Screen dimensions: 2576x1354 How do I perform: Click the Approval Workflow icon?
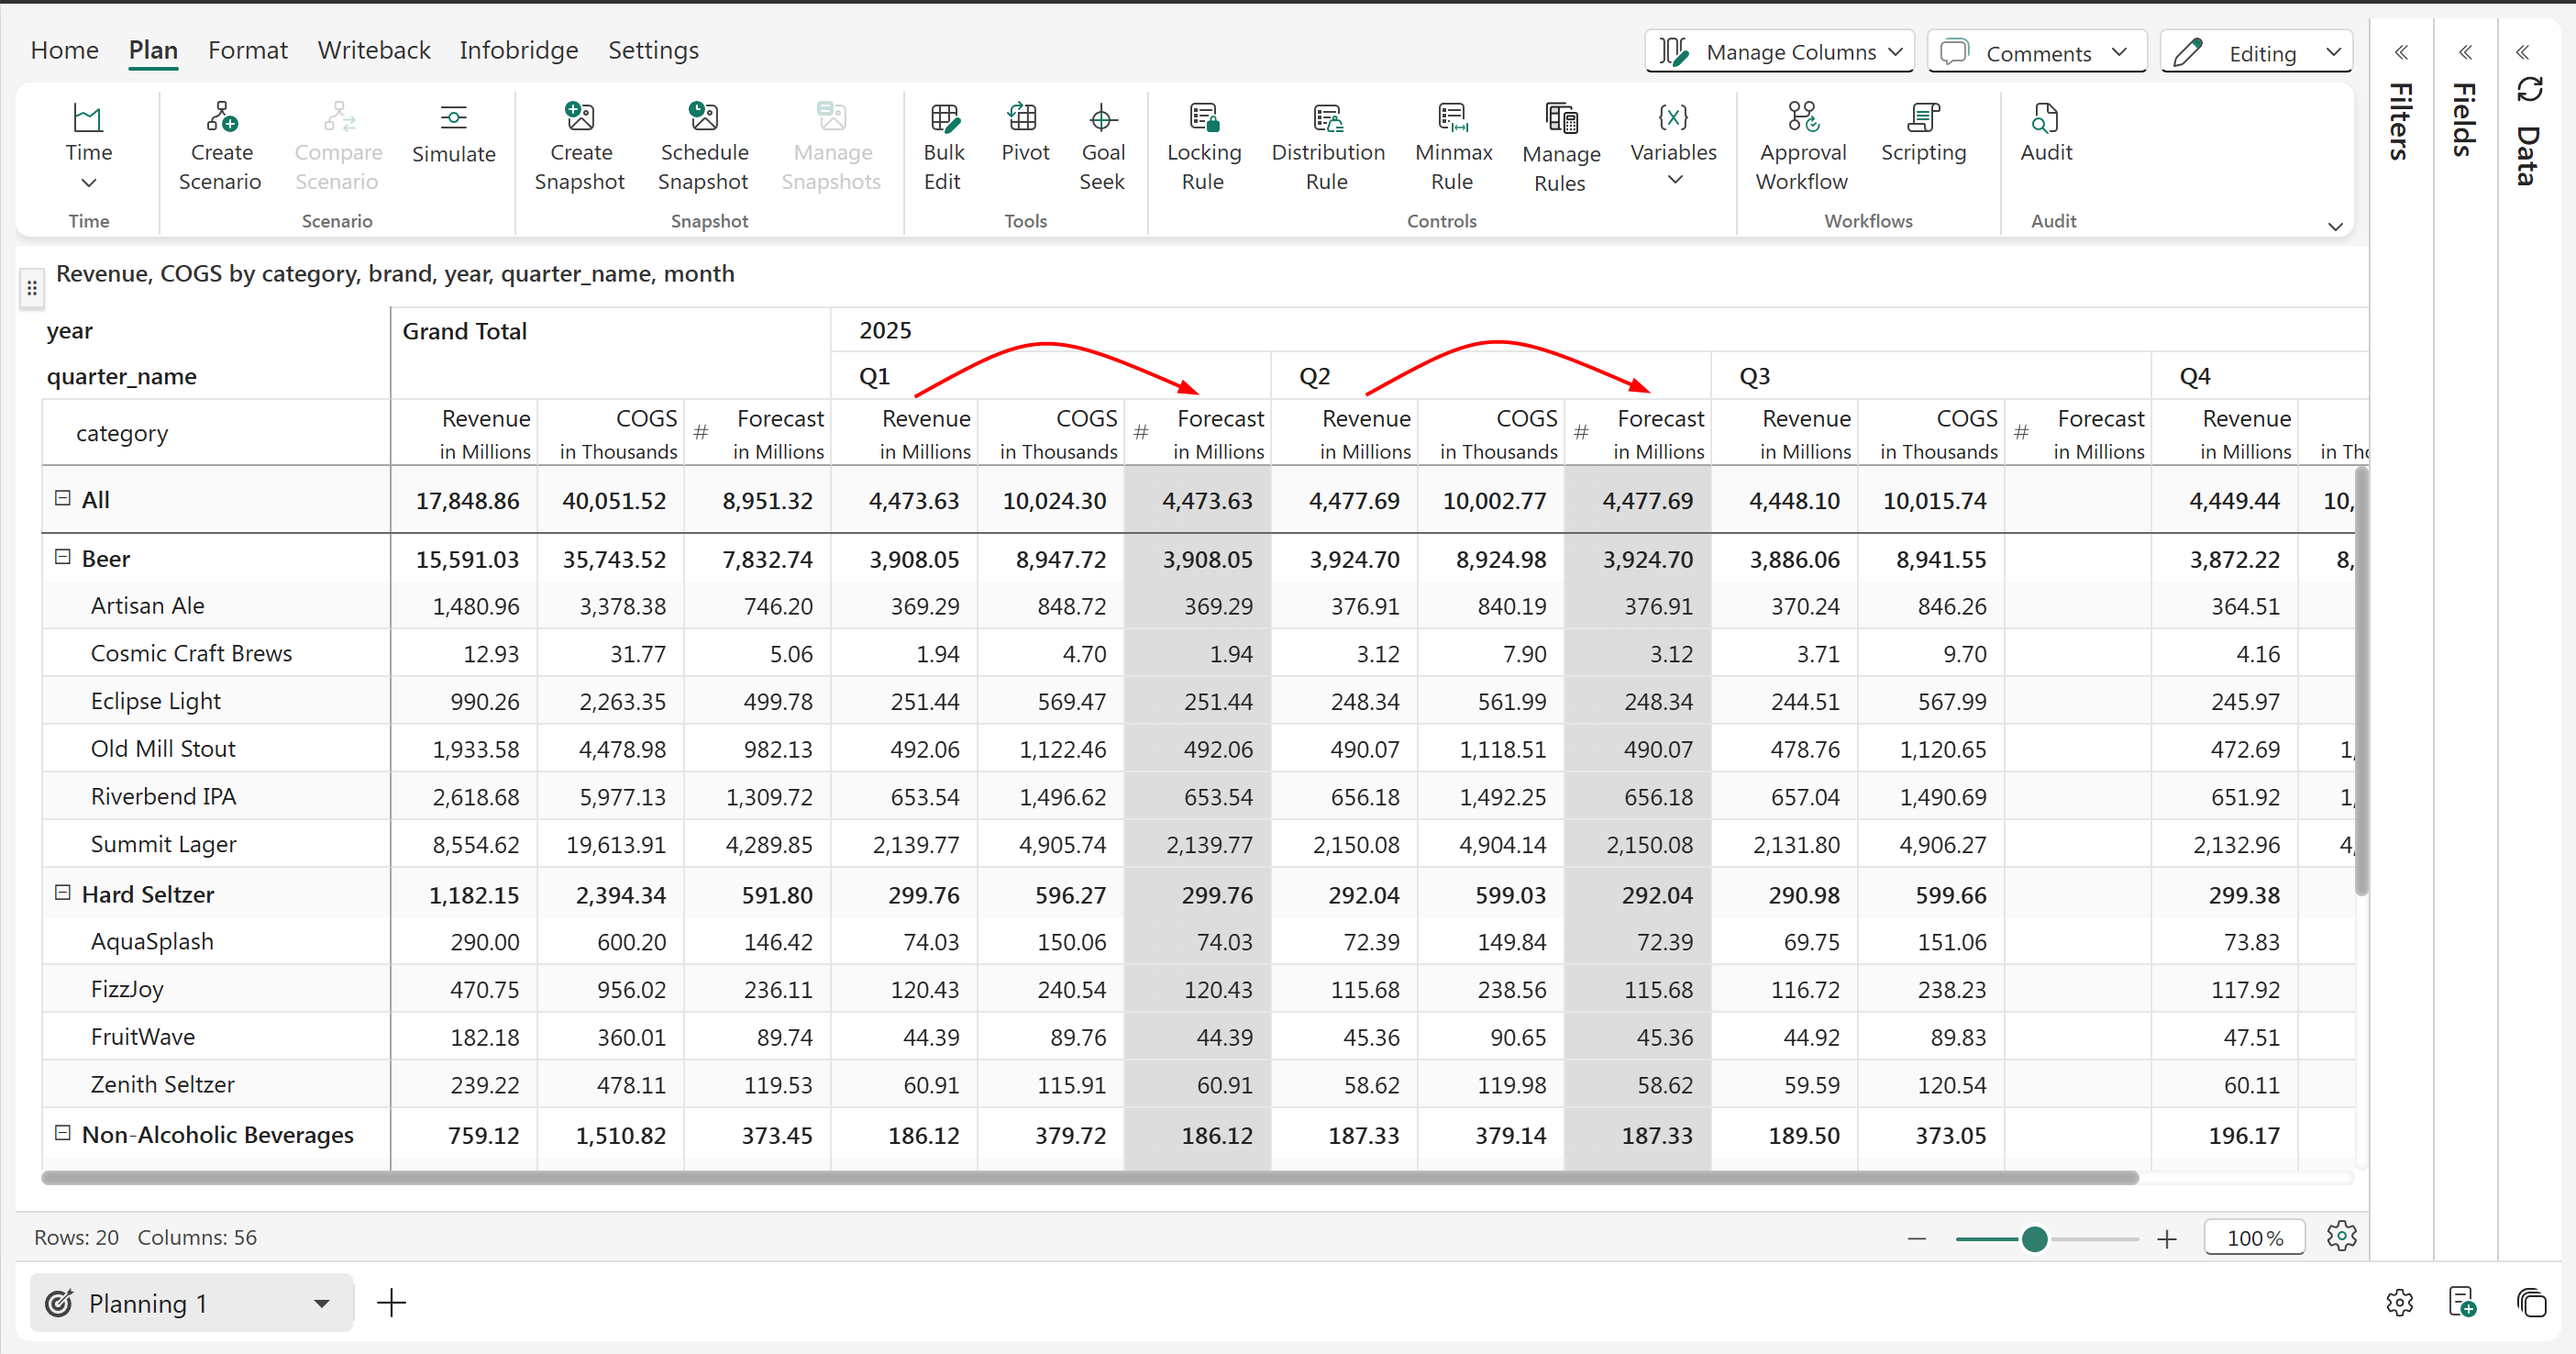[x=1802, y=119]
